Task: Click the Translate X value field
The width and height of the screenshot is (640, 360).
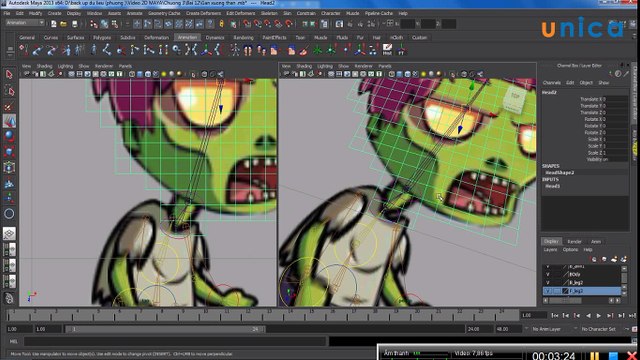Action: [616, 99]
